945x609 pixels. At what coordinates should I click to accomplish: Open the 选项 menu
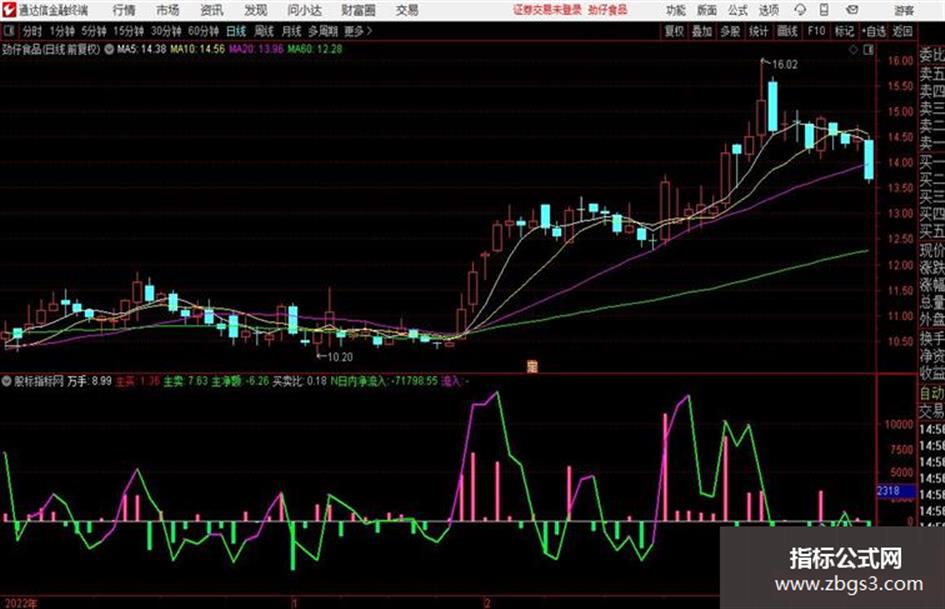click(768, 10)
